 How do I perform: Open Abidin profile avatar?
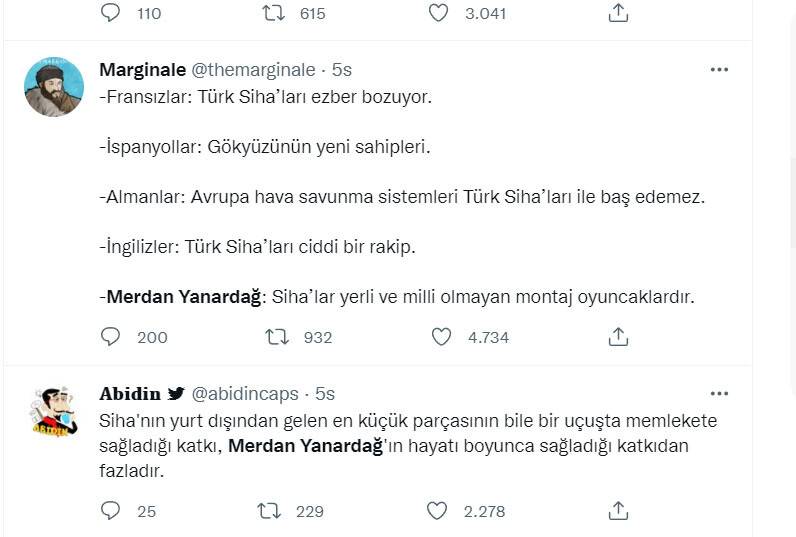[x=54, y=410]
